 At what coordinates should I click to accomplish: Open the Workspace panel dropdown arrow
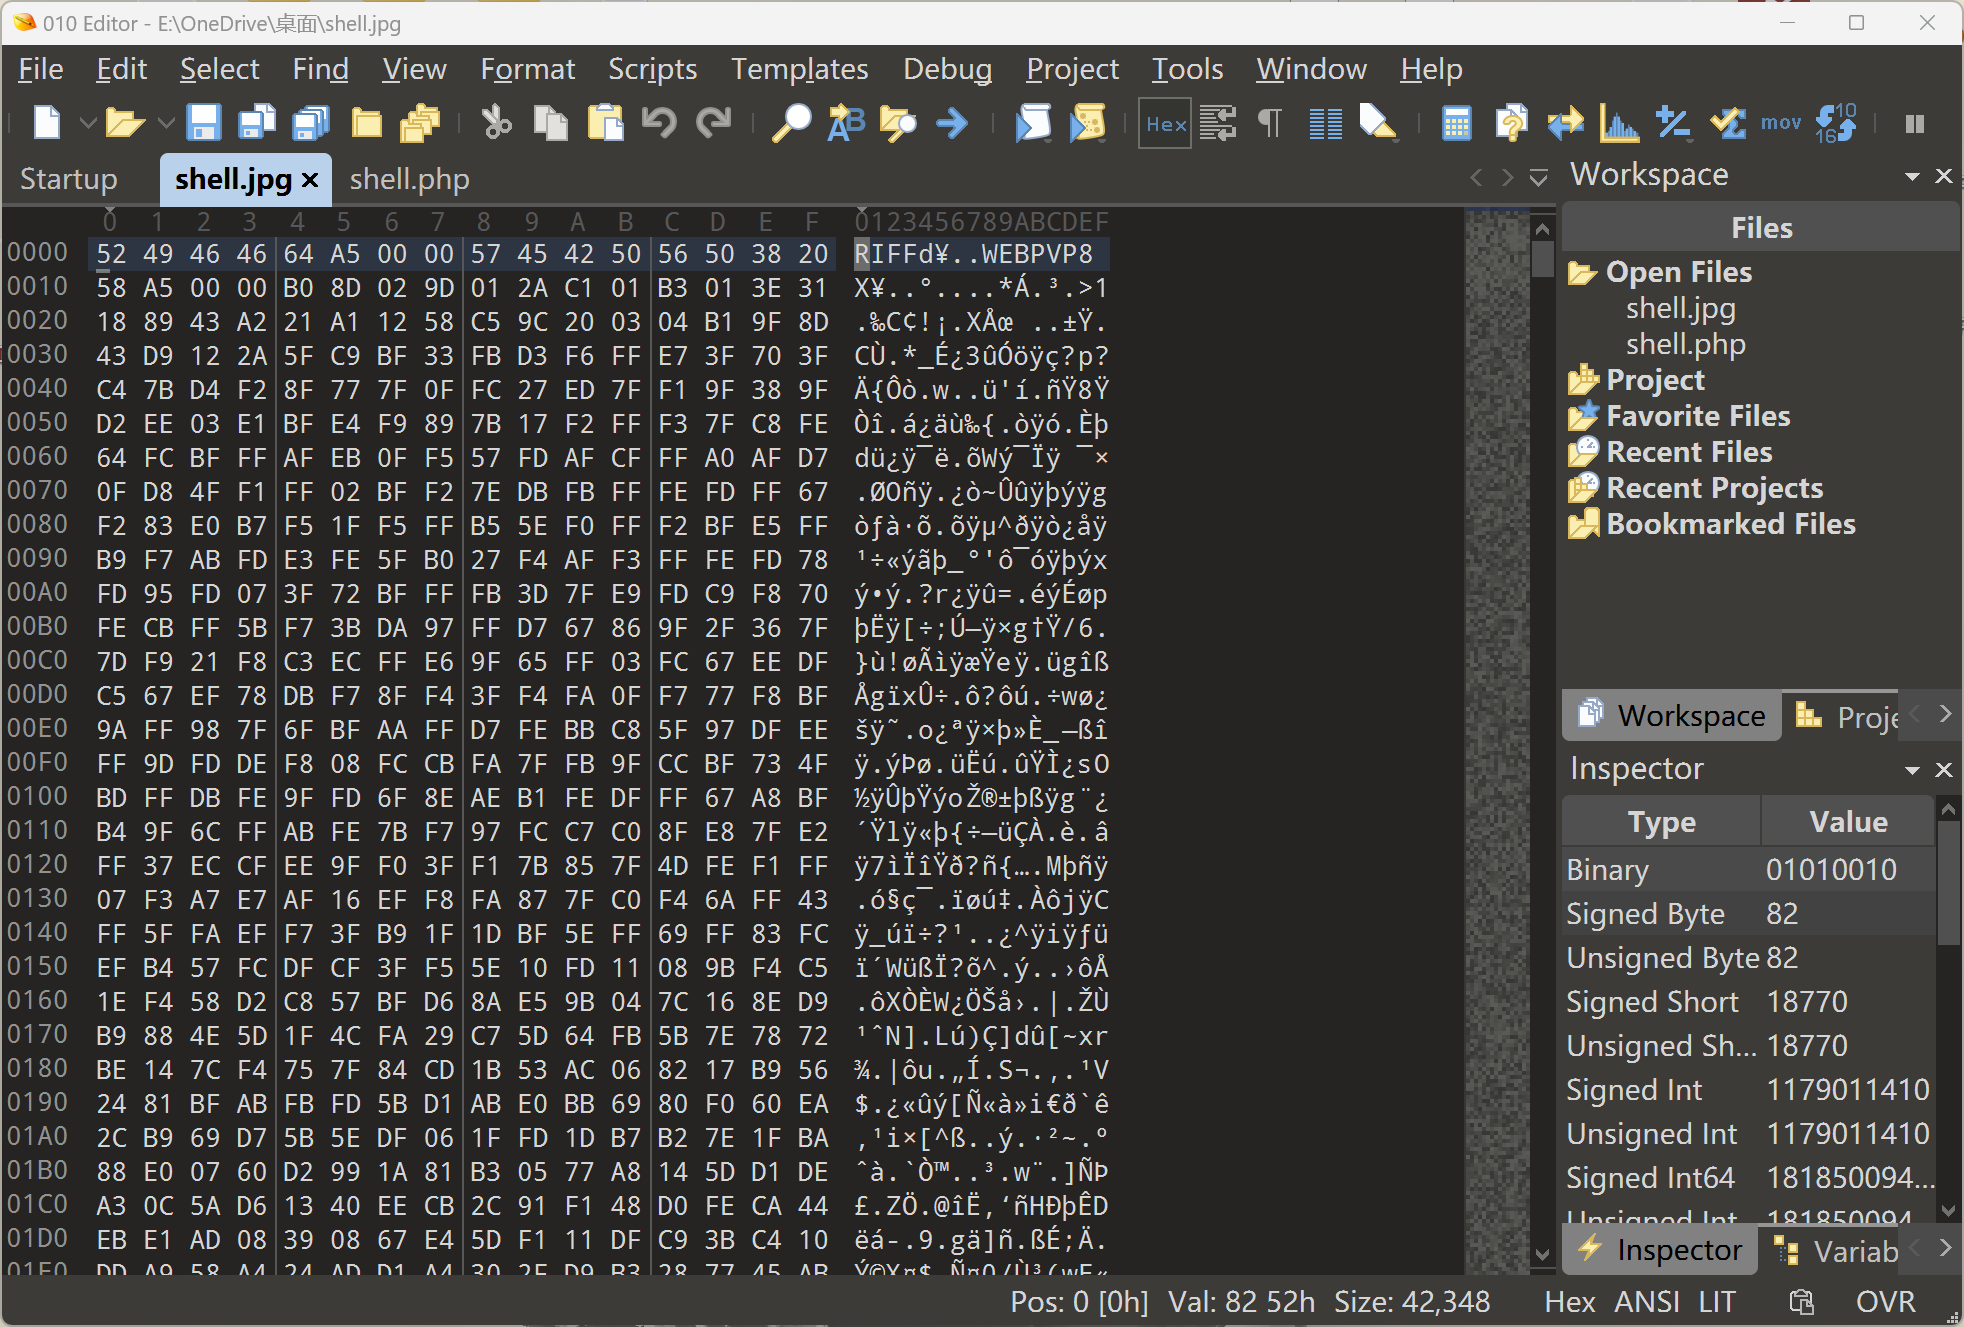tap(1912, 176)
